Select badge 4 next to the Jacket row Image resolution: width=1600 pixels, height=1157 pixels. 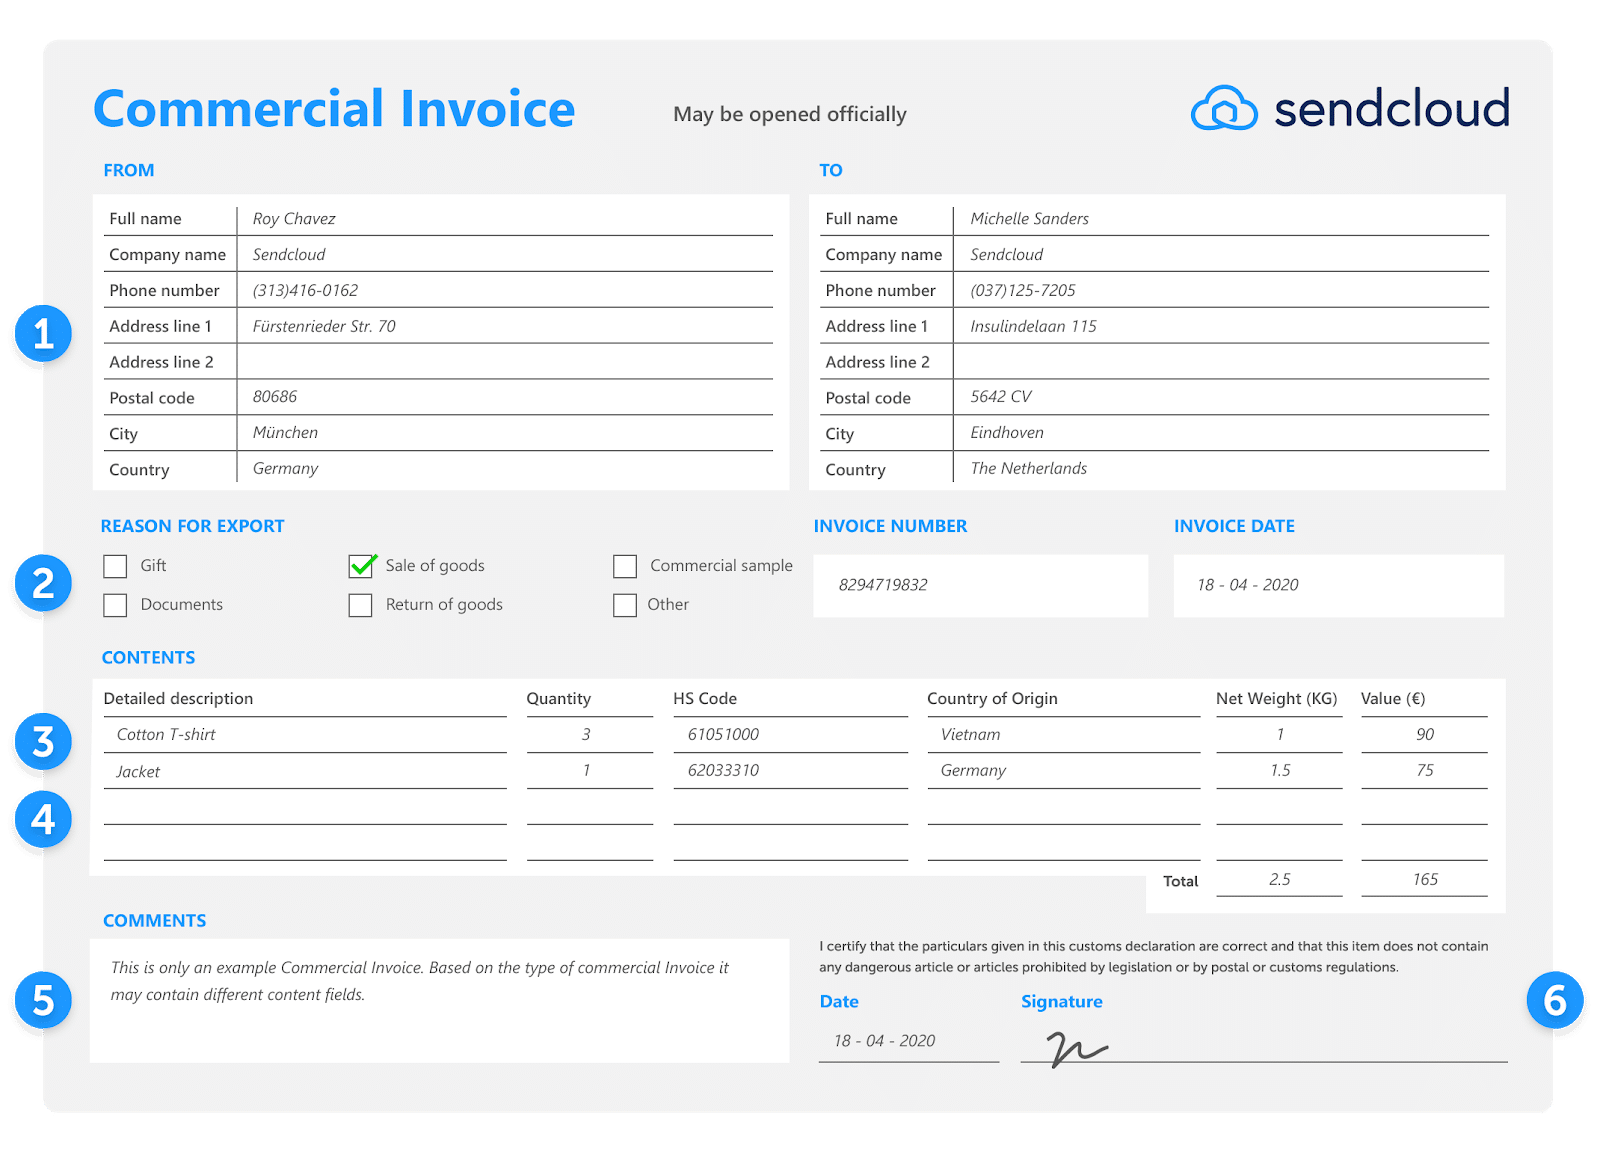tap(44, 820)
